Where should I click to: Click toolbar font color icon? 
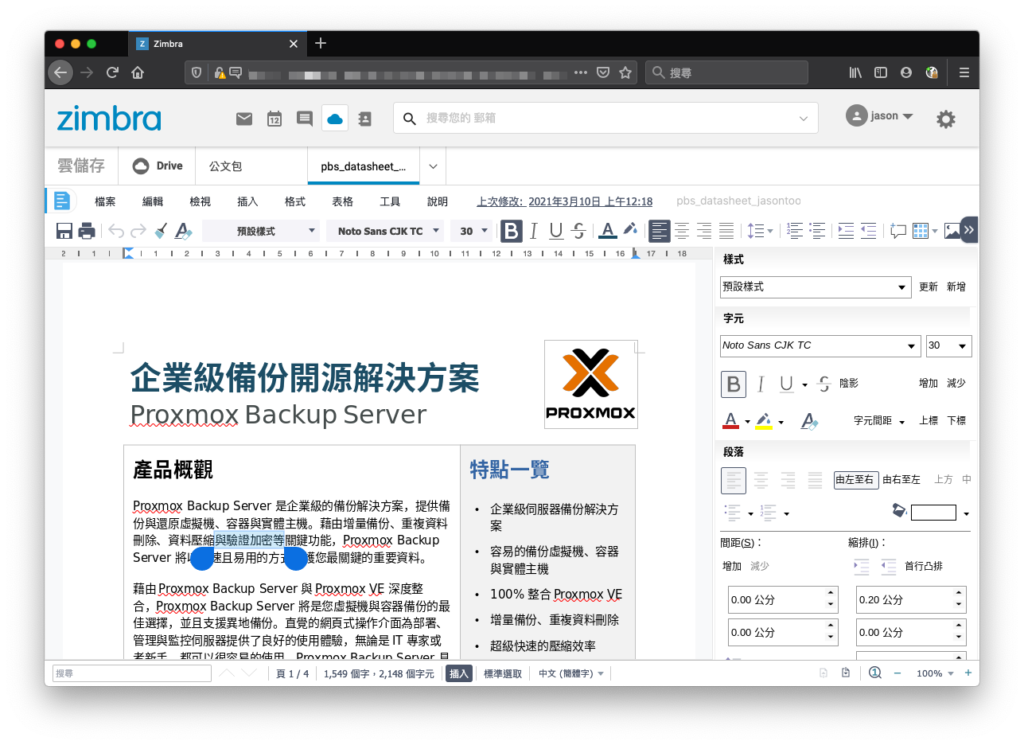[607, 230]
